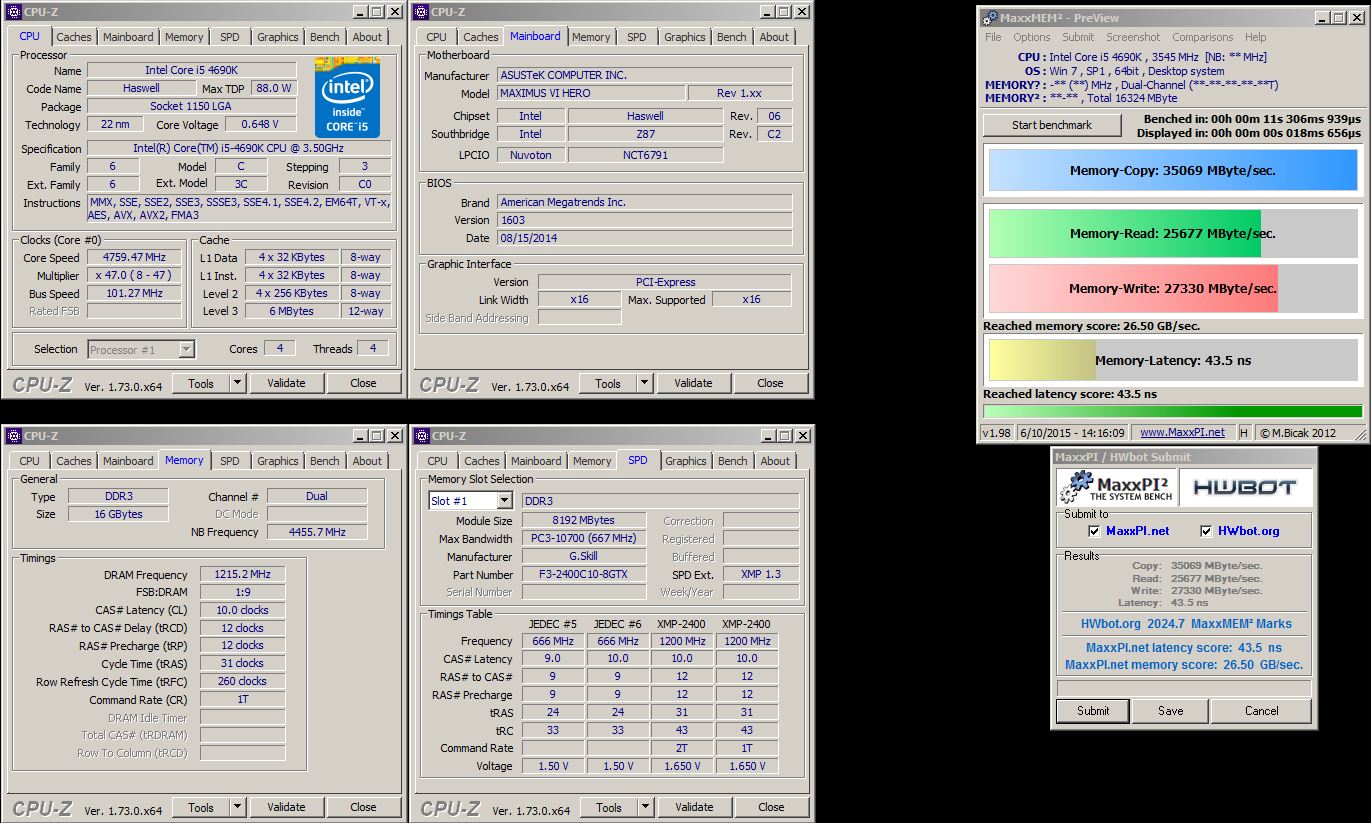Click the motherboard model MAXIMUS VI HERO

[591, 93]
